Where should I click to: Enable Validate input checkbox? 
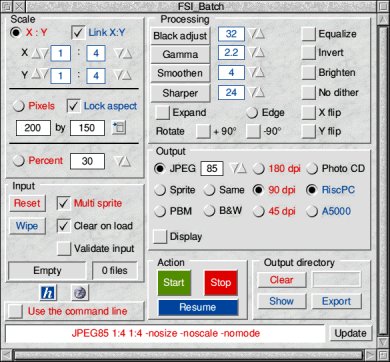click(64, 249)
